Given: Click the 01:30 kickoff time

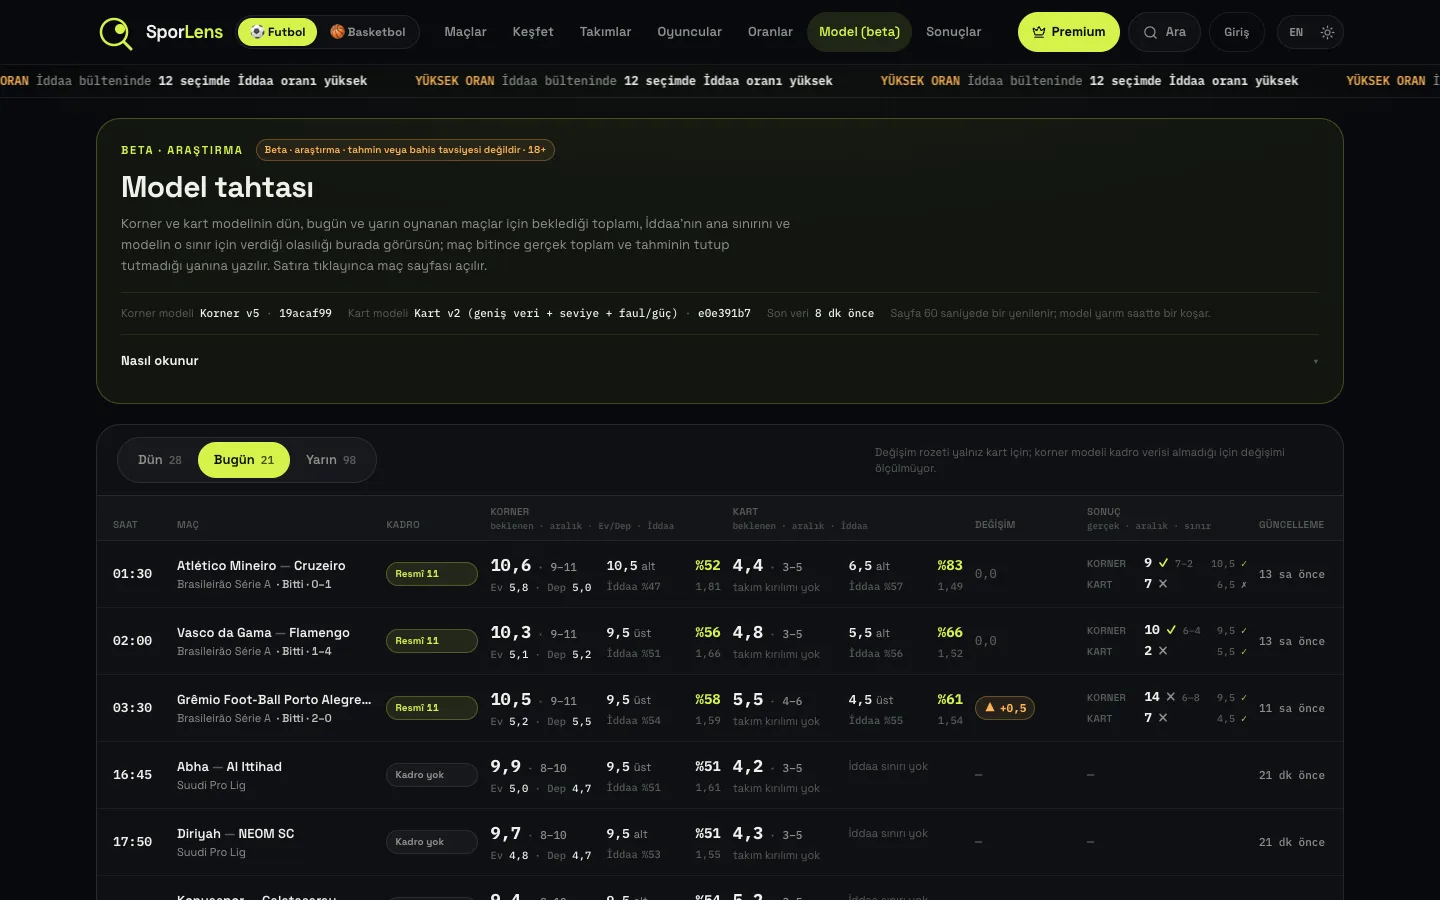Looking at the screenshot, I should click(x=132, y=574).
